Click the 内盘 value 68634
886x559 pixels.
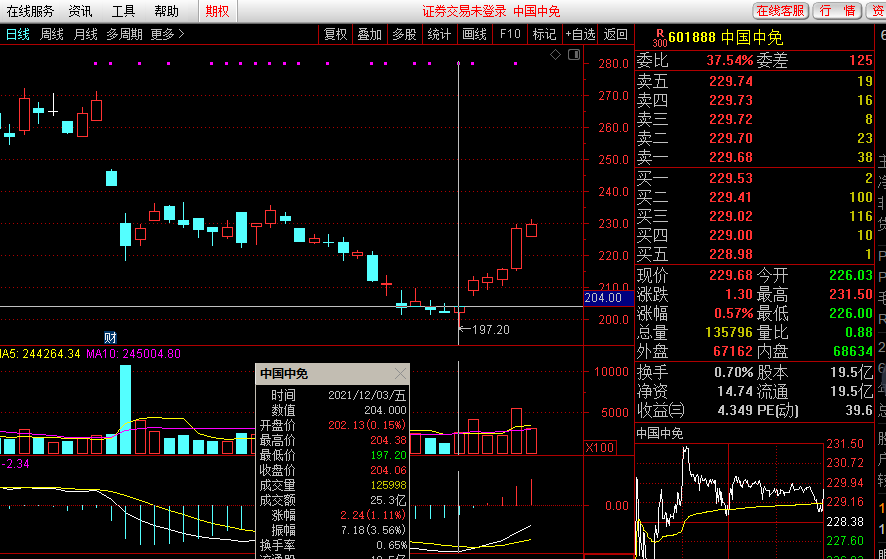[853, 352]
